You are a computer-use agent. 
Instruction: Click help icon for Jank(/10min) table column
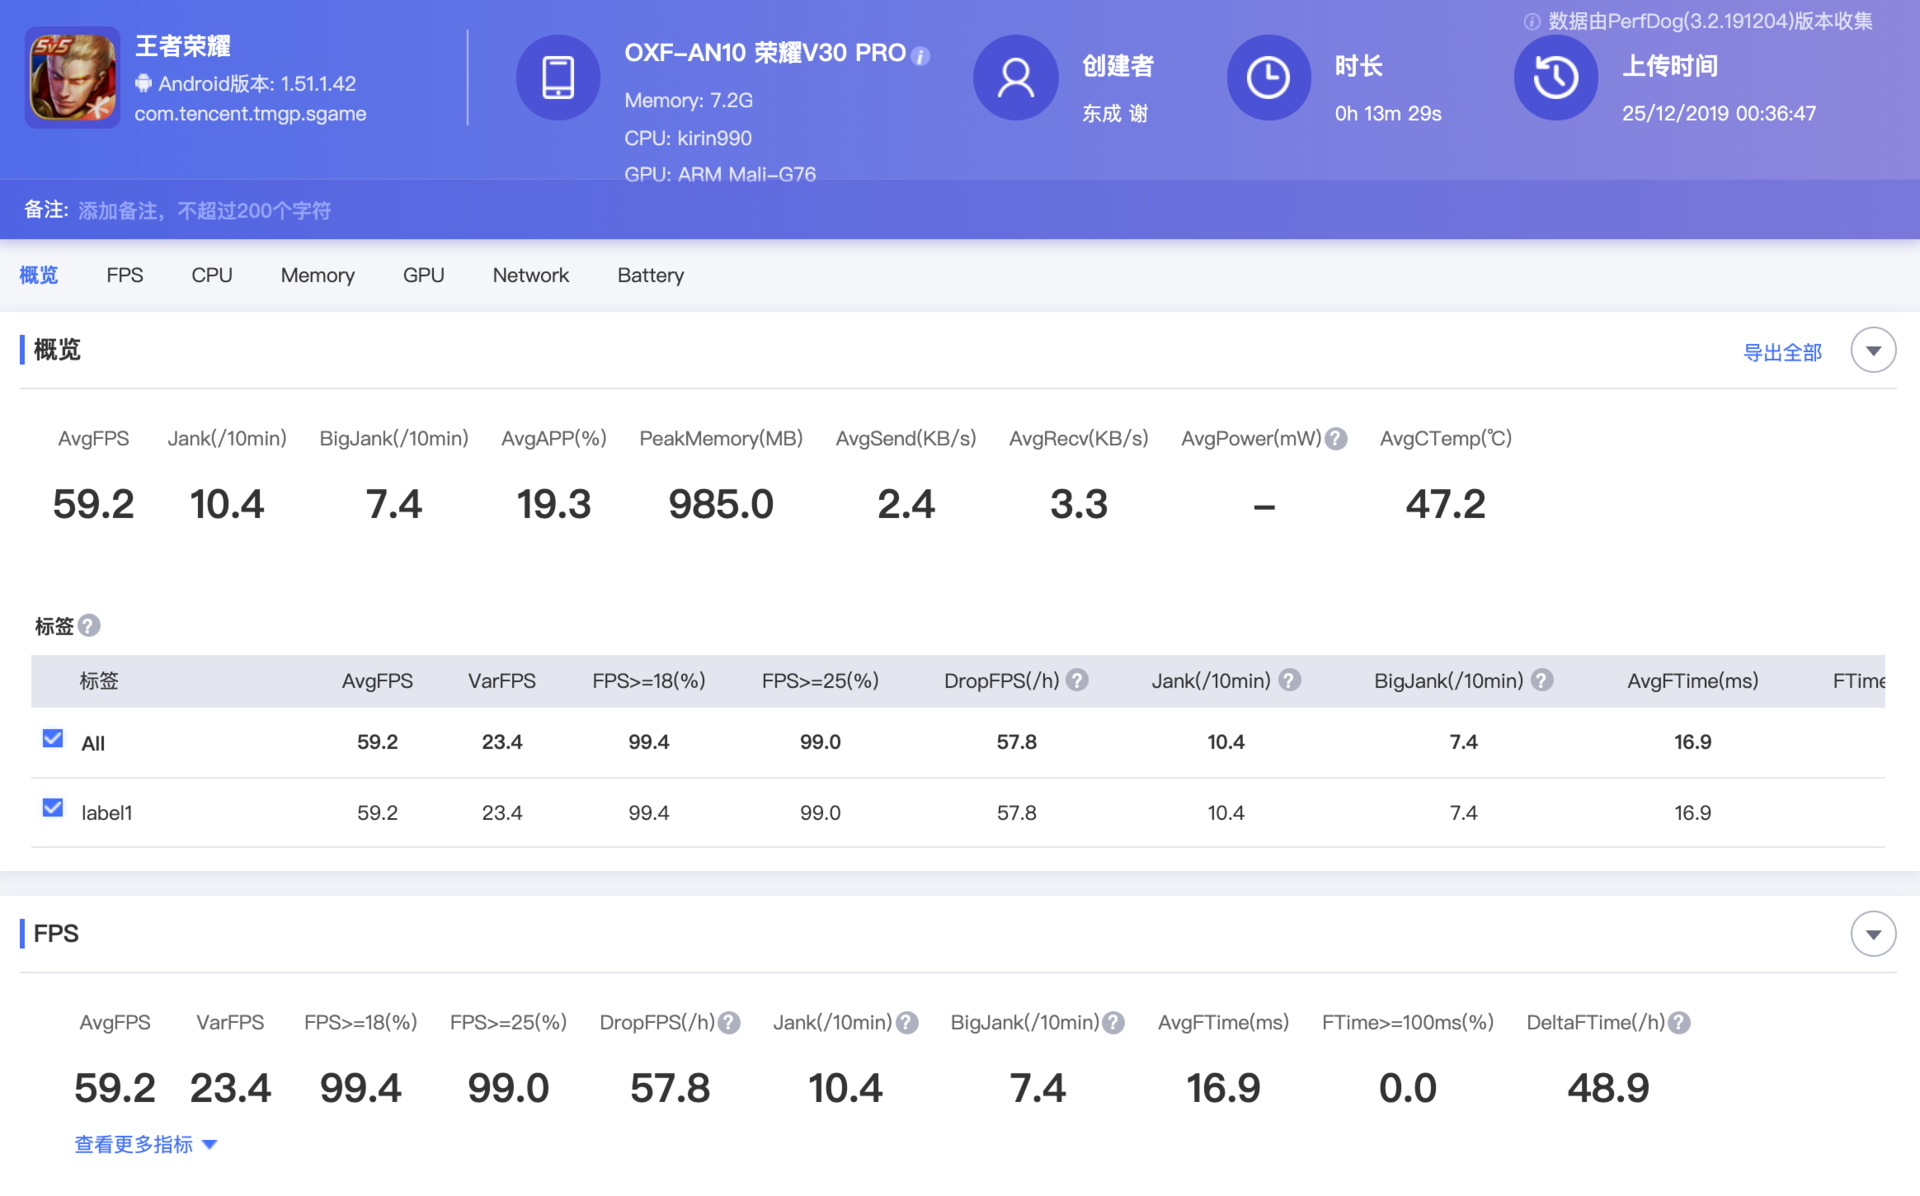click(x=1290, y=681)
